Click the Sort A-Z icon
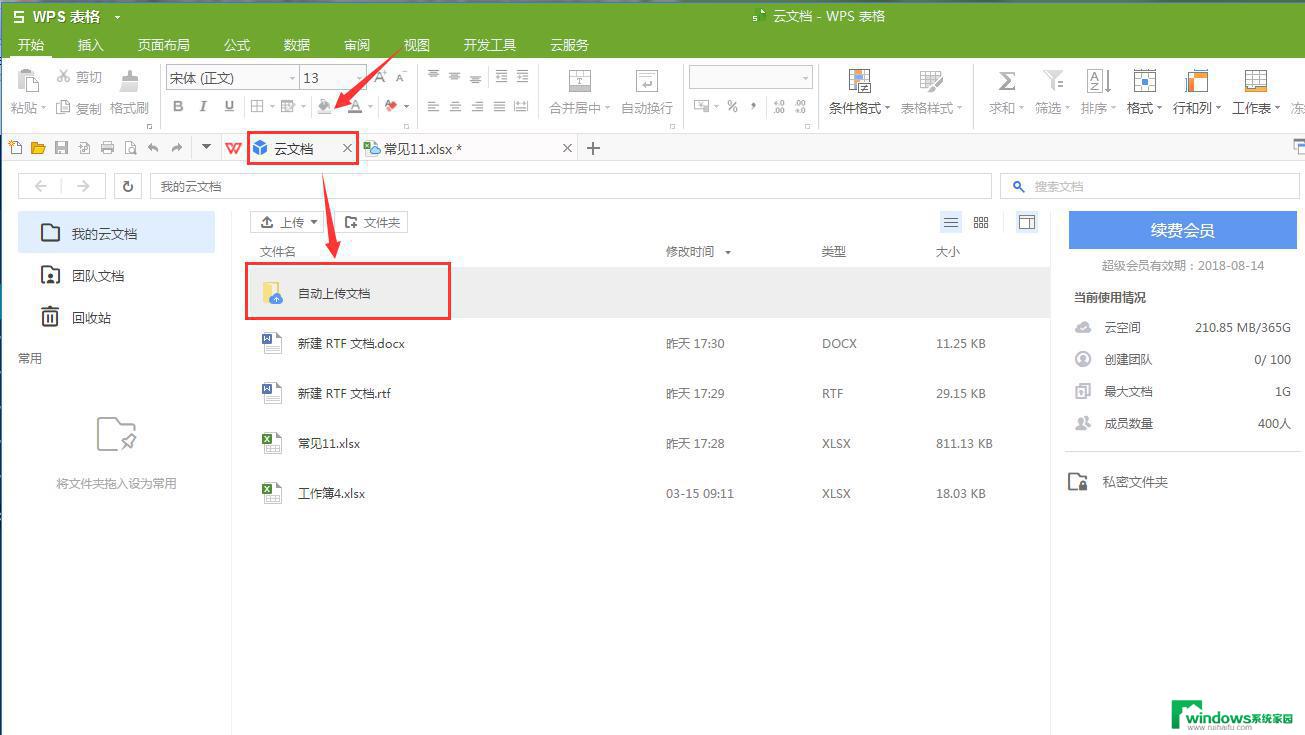Screen dimensions: 1305x735 [x=1098, y=81]
